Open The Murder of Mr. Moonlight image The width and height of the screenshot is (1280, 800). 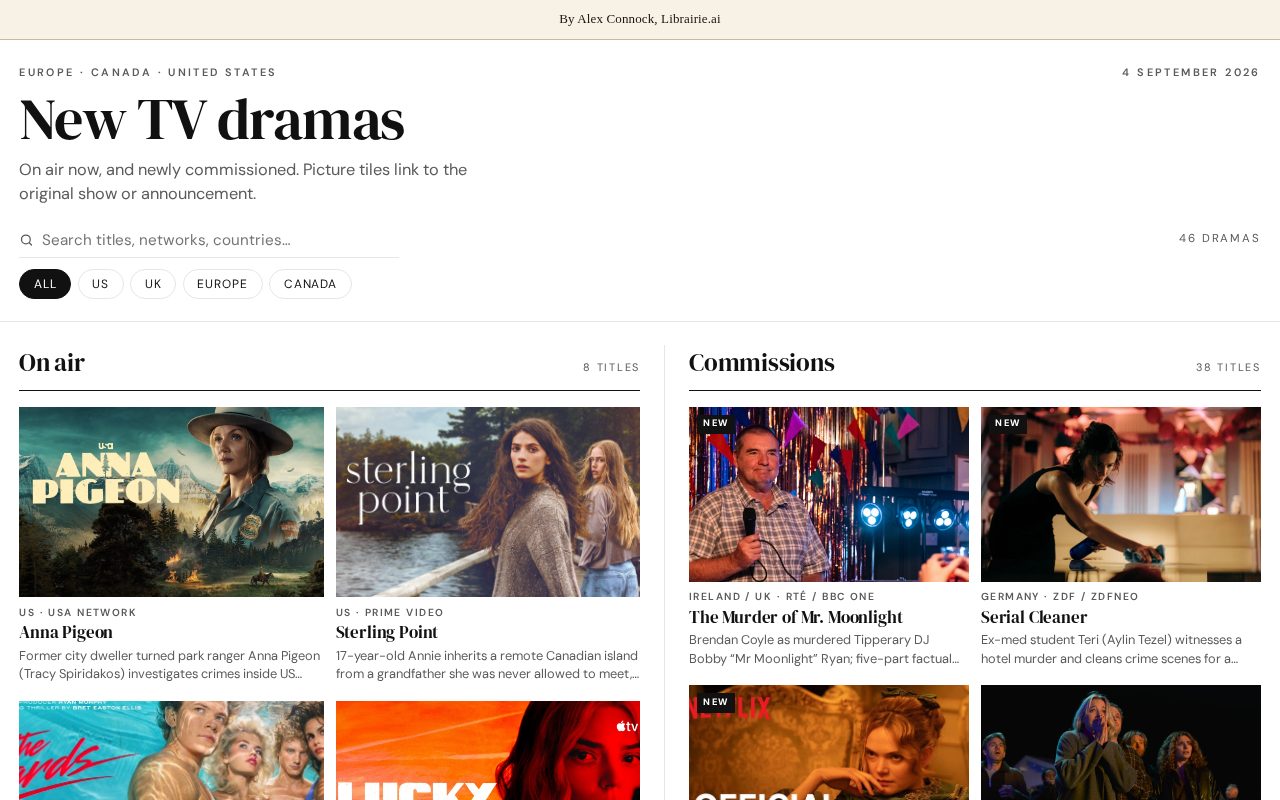click(829, 494)
